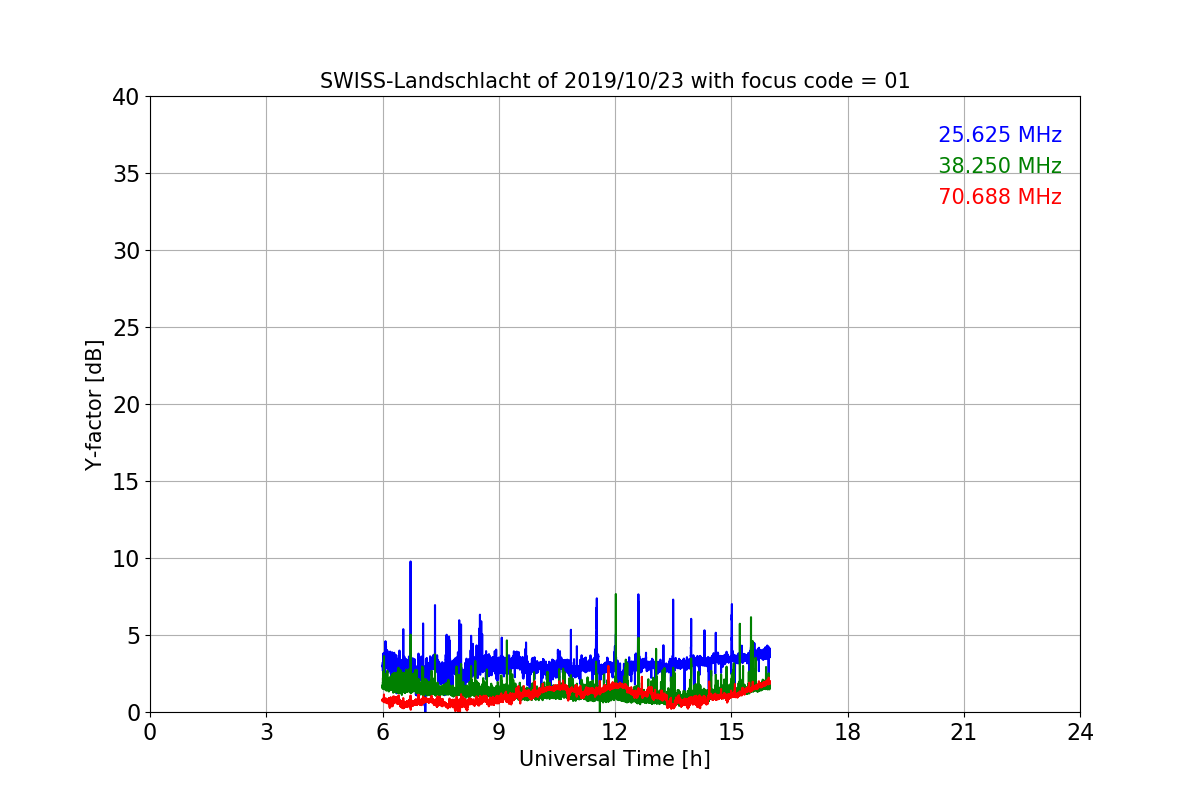Click the x-axis tick label 3
The height and width of the screenshot is (800, 1200).
[266, 732]
